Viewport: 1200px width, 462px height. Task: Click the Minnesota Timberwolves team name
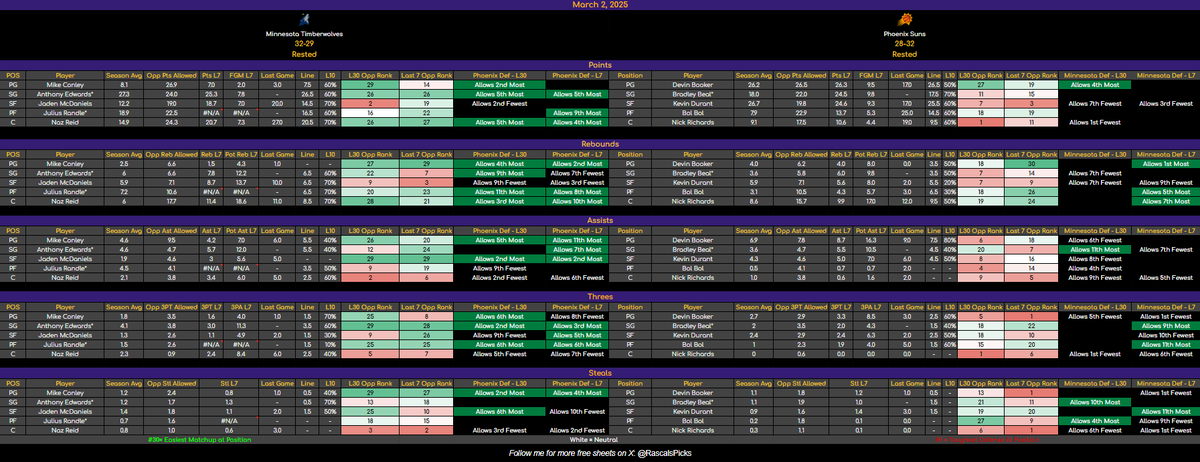pyautogui.click(x=303, y=33)
